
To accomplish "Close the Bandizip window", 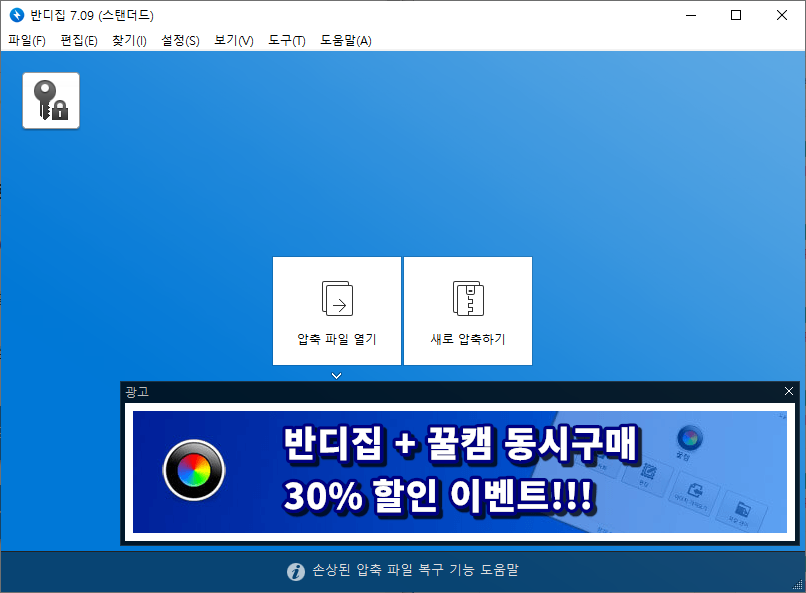I will click(782, 15).
